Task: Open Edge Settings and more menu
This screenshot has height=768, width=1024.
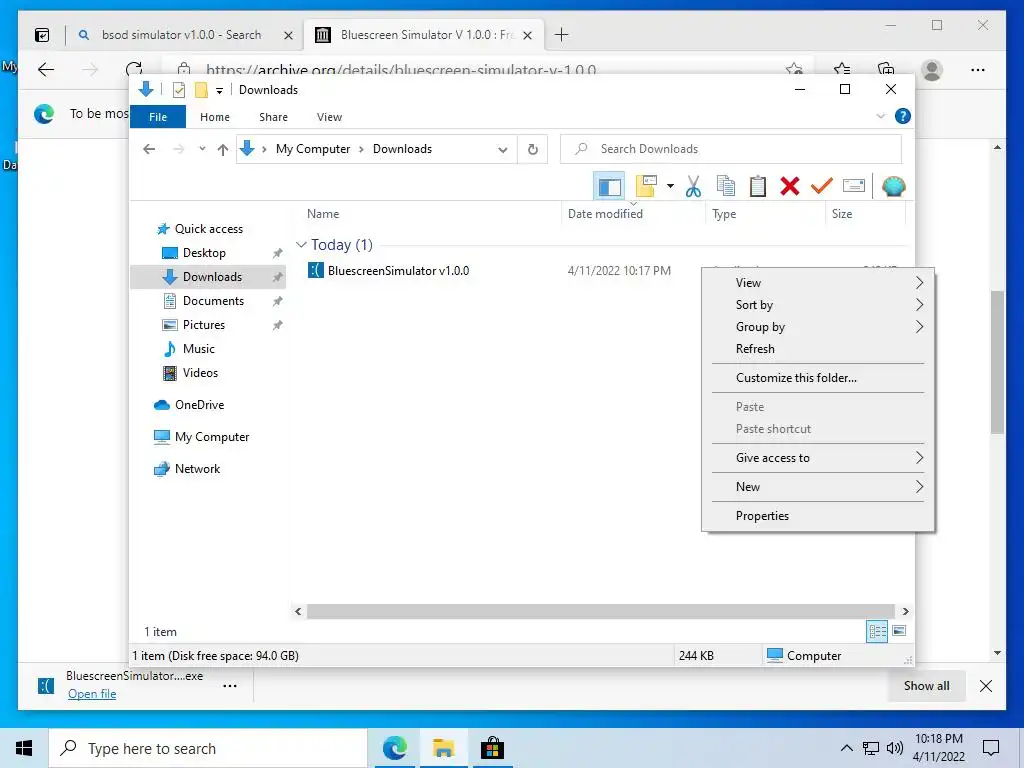Action: [978, 70]
